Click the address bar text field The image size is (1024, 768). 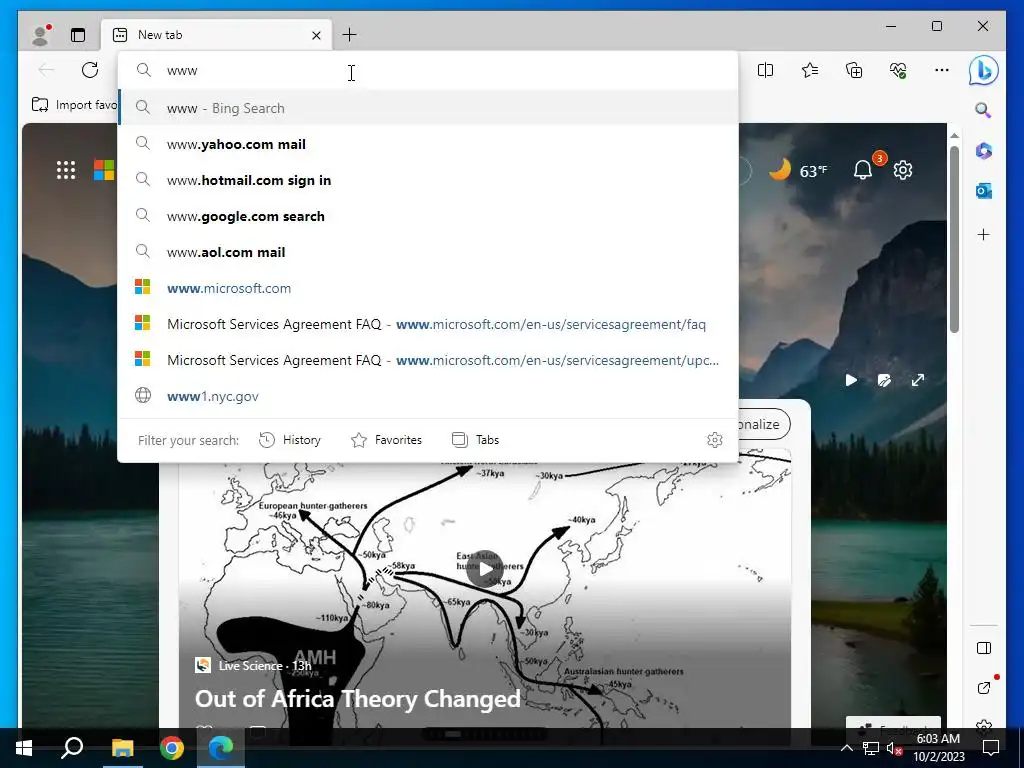pyautogui.click(x=428, y=71)
